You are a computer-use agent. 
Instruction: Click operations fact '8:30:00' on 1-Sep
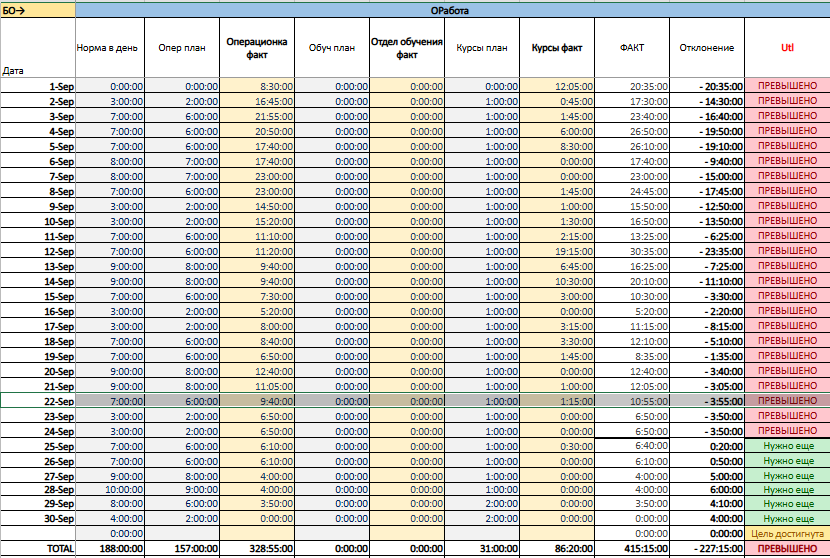click(x=257, y=86)
